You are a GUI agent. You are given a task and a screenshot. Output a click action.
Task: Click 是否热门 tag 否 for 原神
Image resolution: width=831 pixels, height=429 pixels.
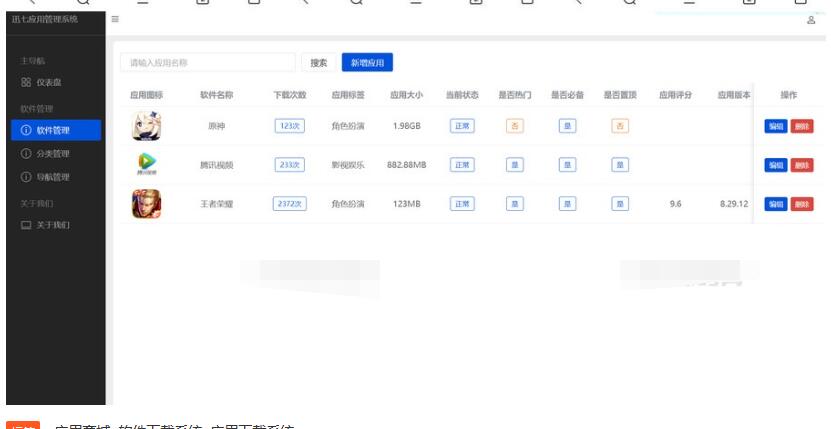516,126
